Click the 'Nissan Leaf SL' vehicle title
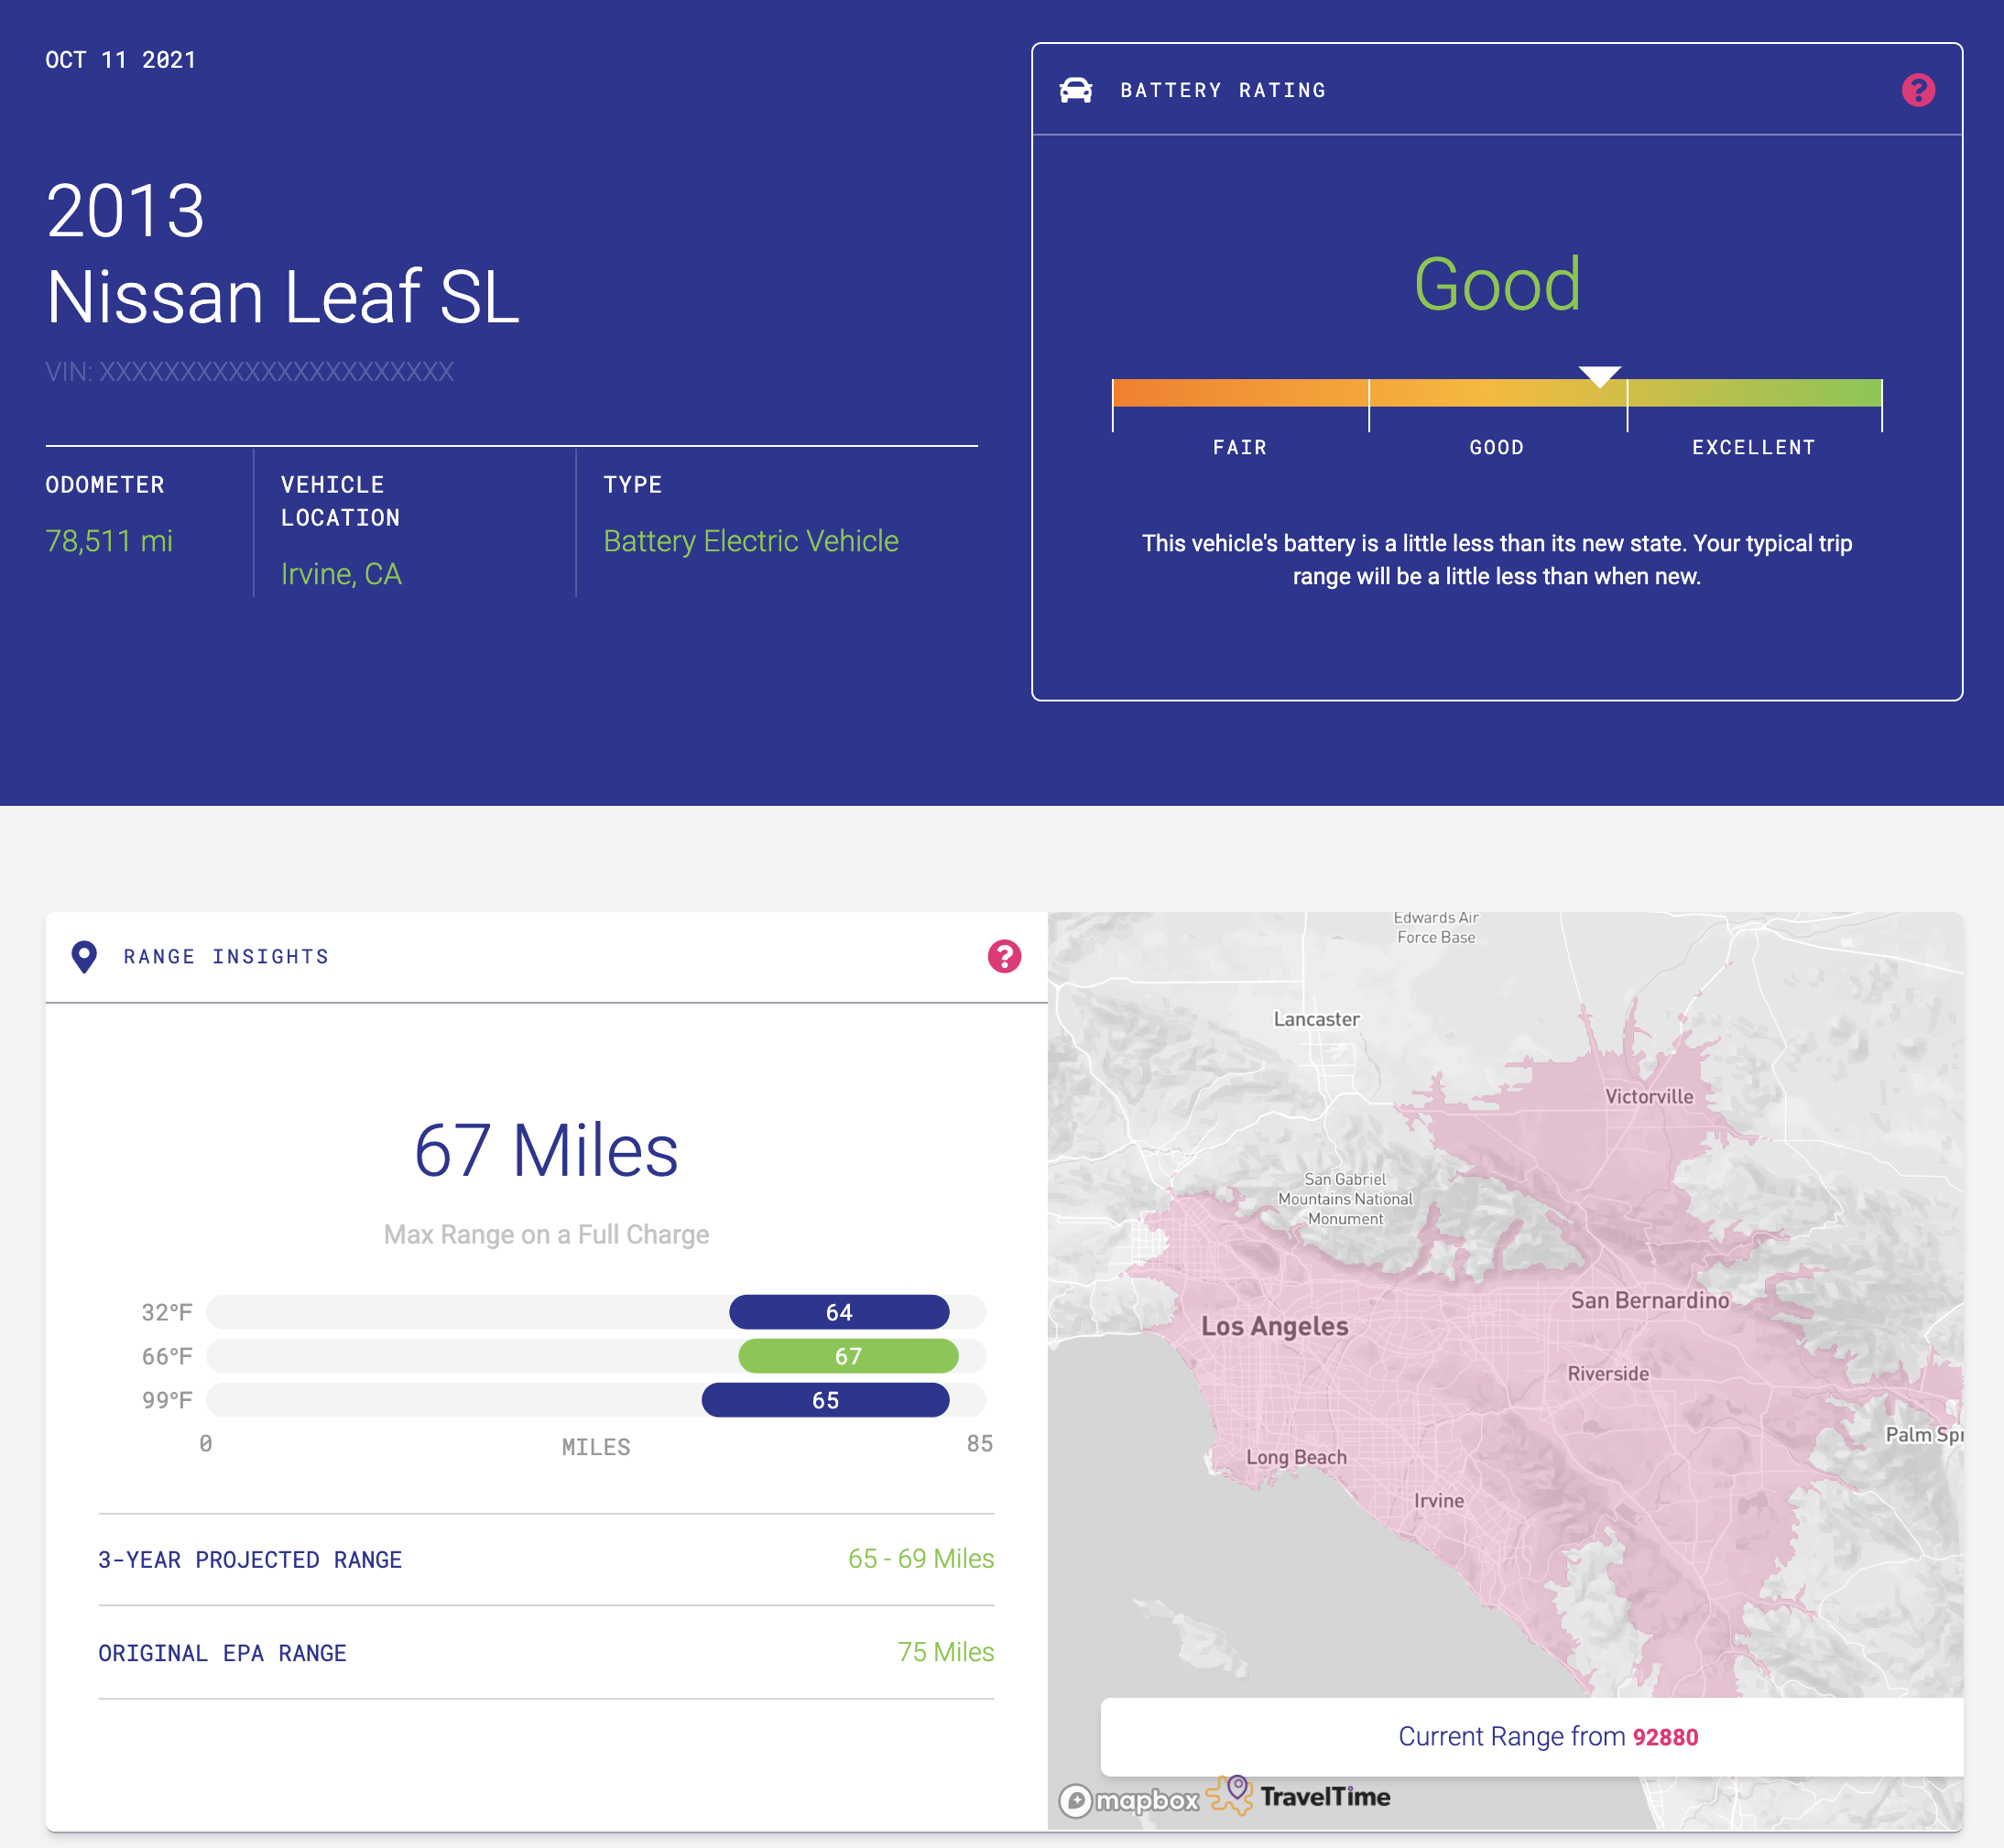The image size is (2004, 1848). tap(283, 297)
